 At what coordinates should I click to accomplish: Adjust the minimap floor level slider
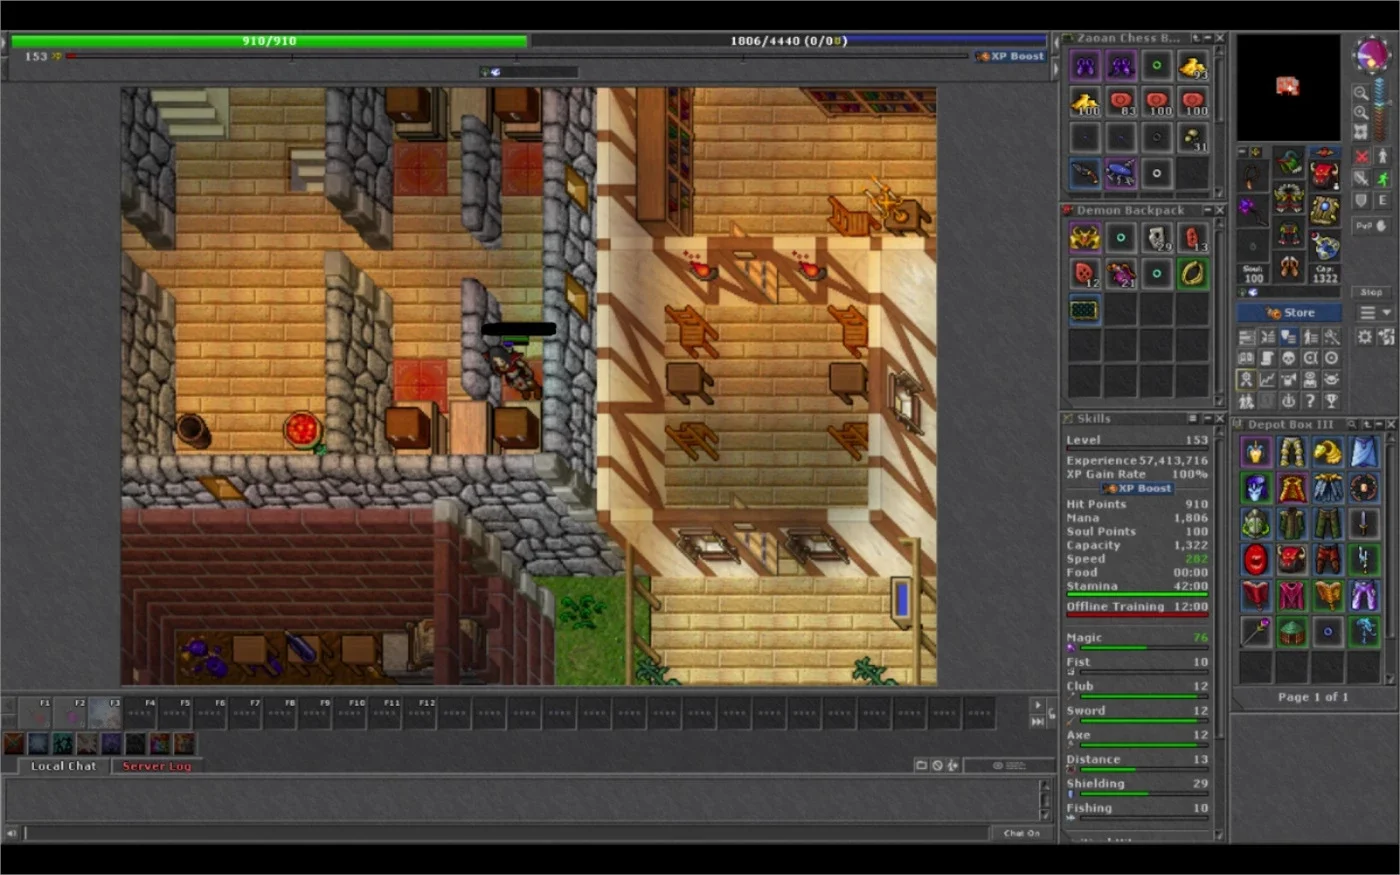[1380, 110]
